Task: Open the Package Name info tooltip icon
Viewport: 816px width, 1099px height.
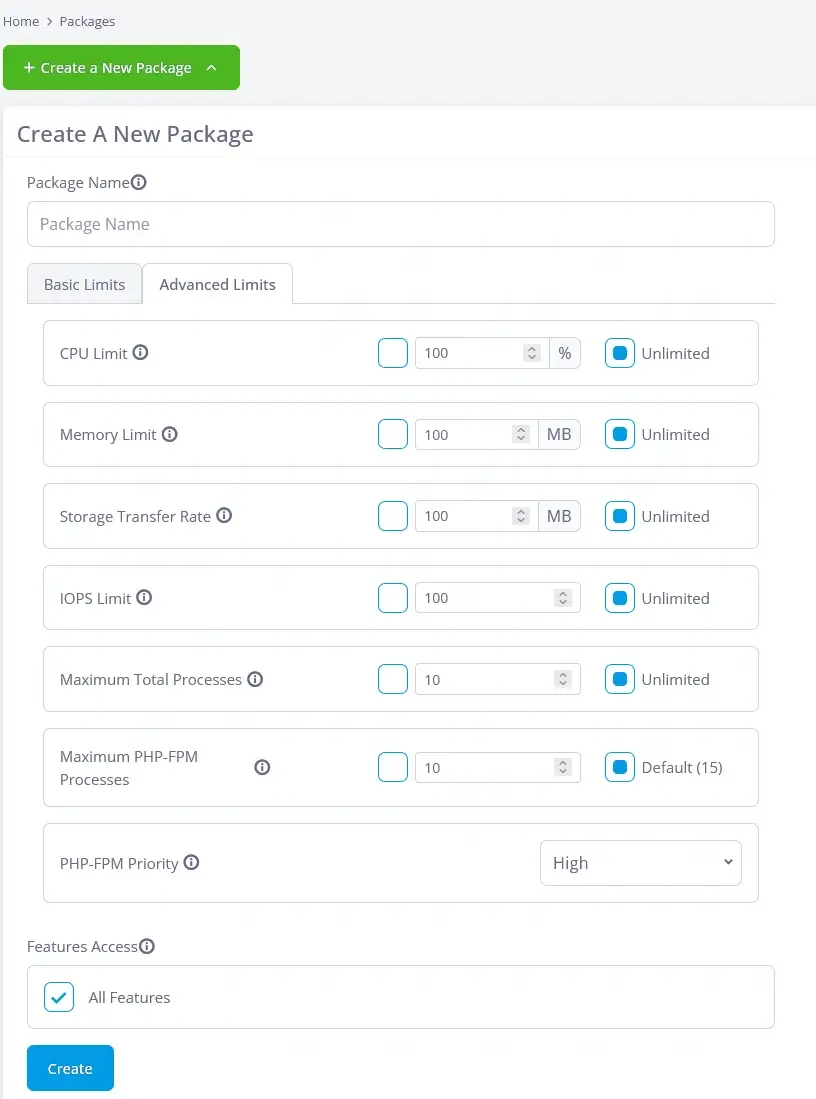Action: point(139,182)
